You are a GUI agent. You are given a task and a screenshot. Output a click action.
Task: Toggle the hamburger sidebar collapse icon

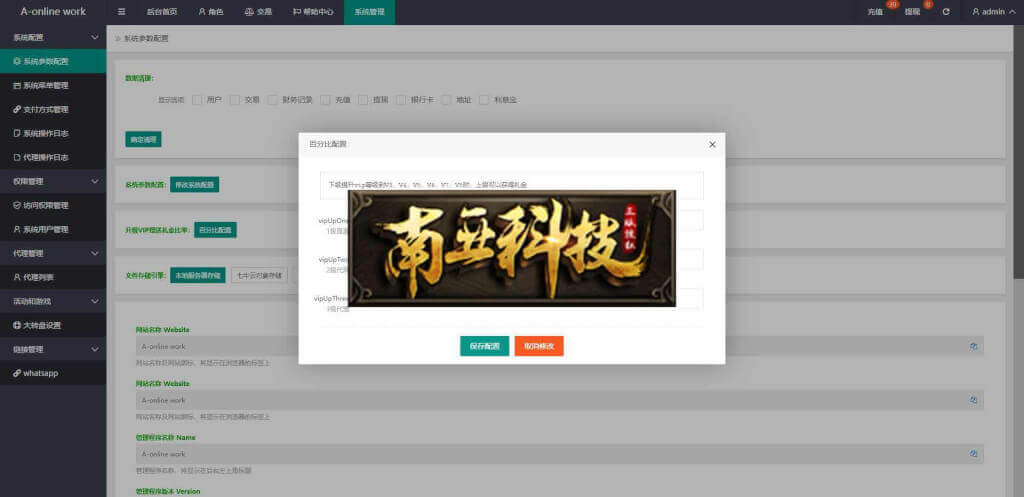[121, 12]
